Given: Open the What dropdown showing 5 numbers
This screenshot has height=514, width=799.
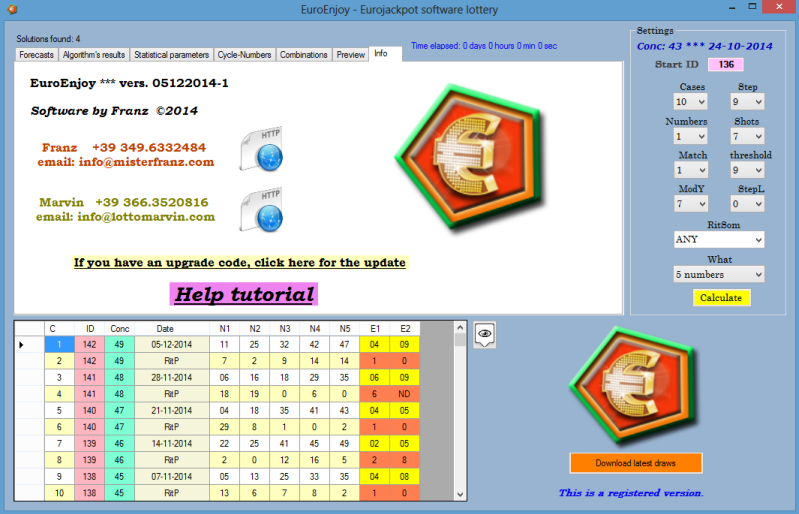Looking at the screenshot, I should 719,275.
